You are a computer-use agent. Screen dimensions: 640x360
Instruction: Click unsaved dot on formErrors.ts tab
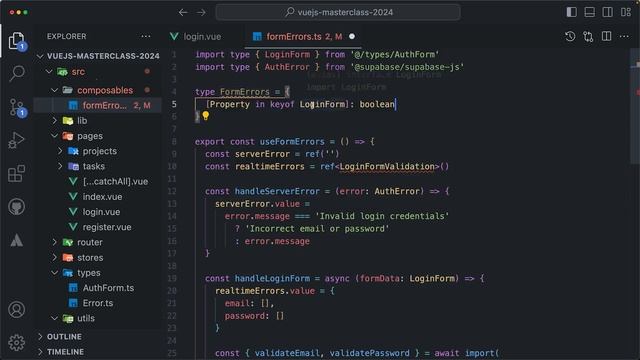click(x=352, y=36)
